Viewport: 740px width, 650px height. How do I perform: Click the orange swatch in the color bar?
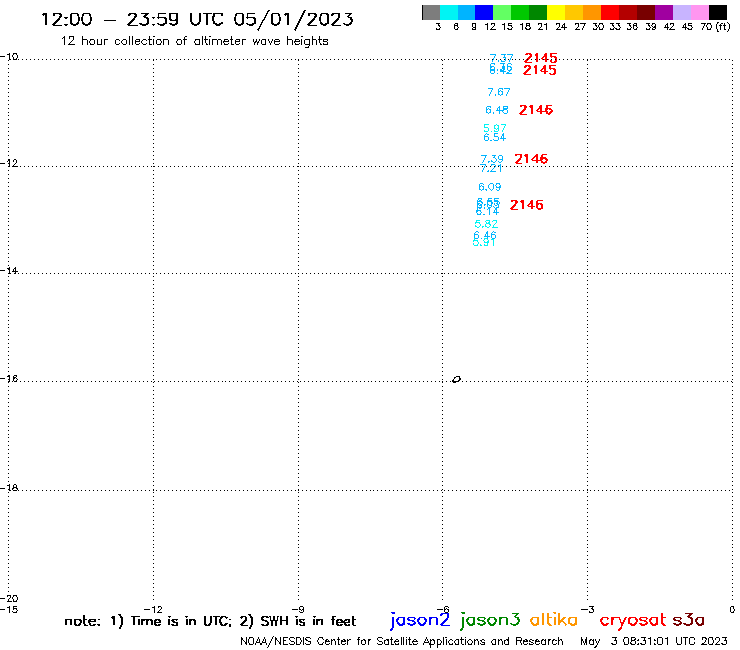click(x=592, y=12)
